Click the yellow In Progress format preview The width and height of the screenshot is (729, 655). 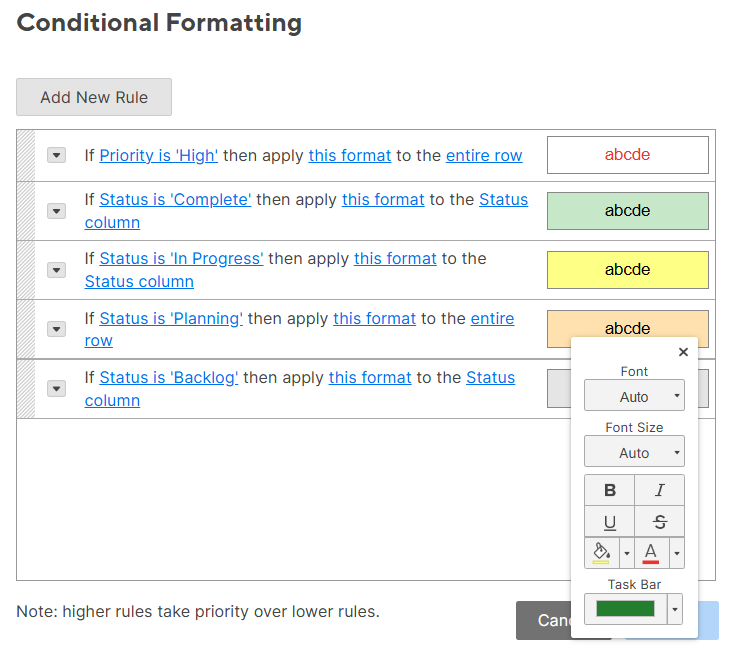coord(627,269)
